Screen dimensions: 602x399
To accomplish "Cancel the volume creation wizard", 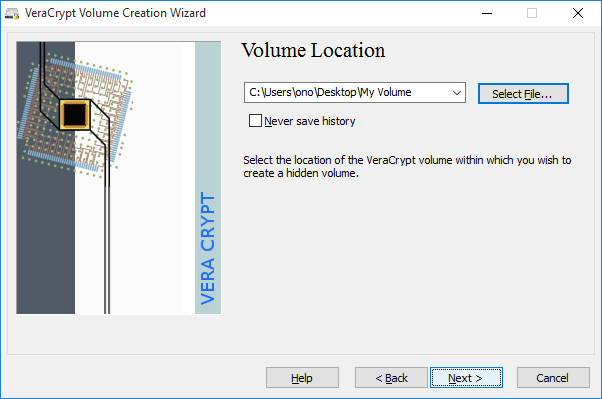I will pyautogui.click(x=553, y=378).
